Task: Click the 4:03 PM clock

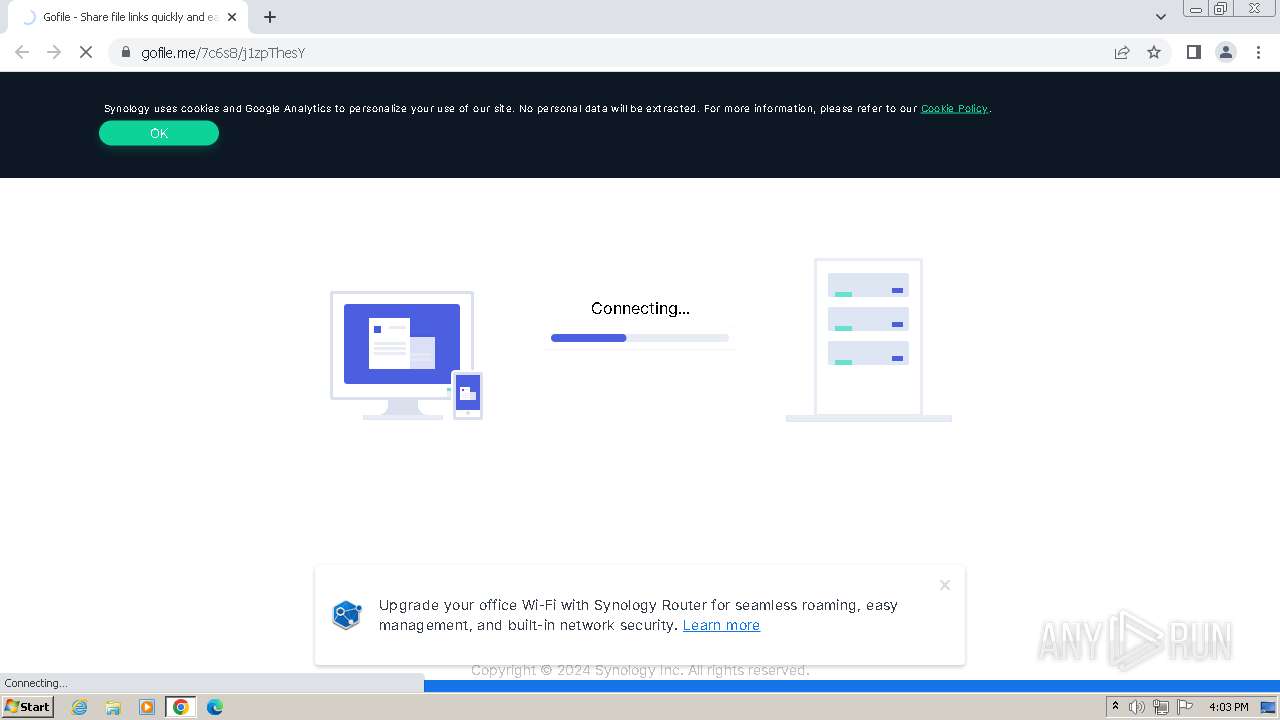Action: [x=1228, y=707]
